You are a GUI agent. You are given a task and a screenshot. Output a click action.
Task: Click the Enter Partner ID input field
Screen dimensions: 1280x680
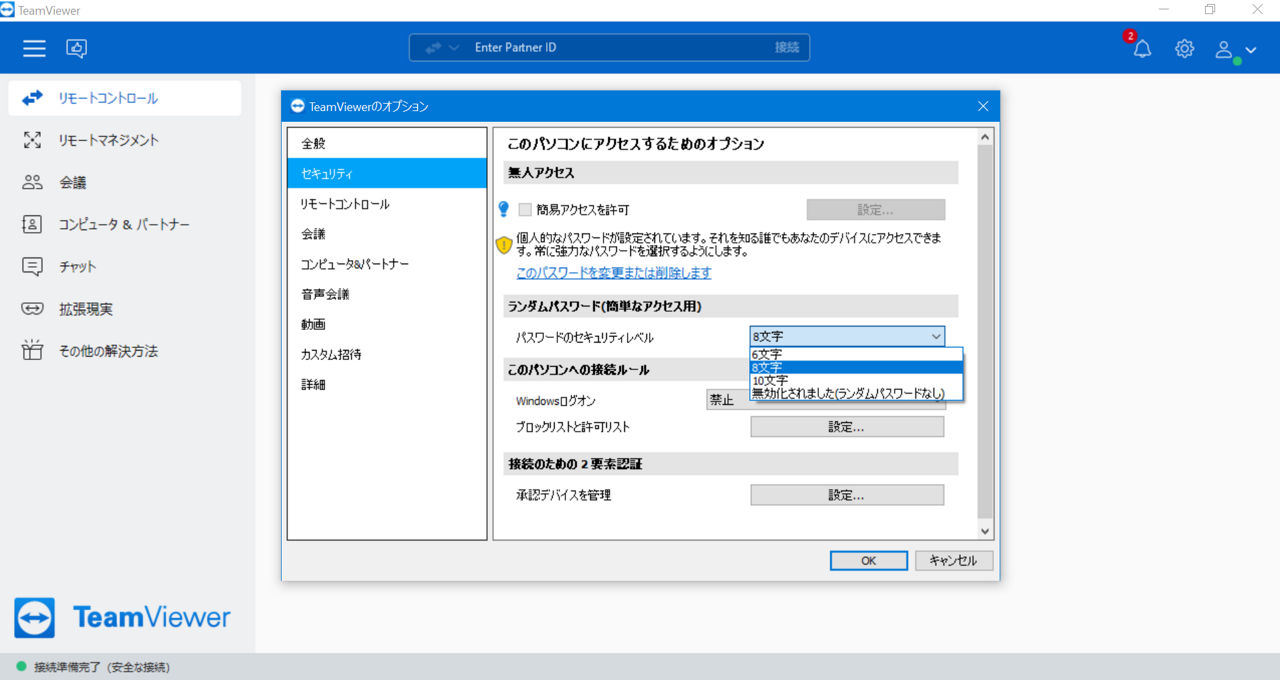pos(609,48)
